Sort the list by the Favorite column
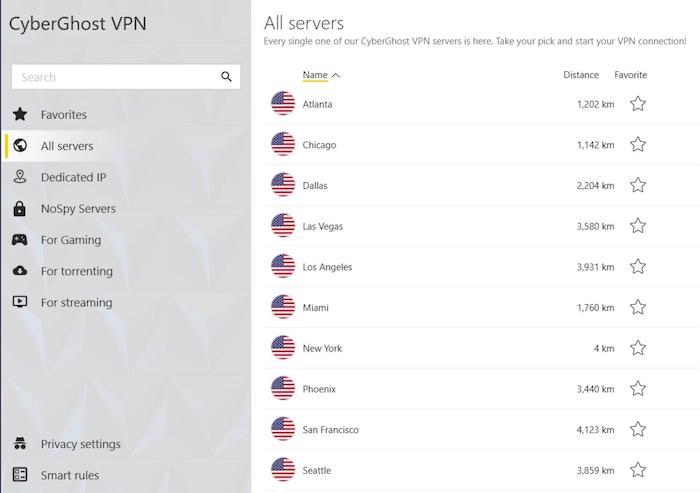 630,75
